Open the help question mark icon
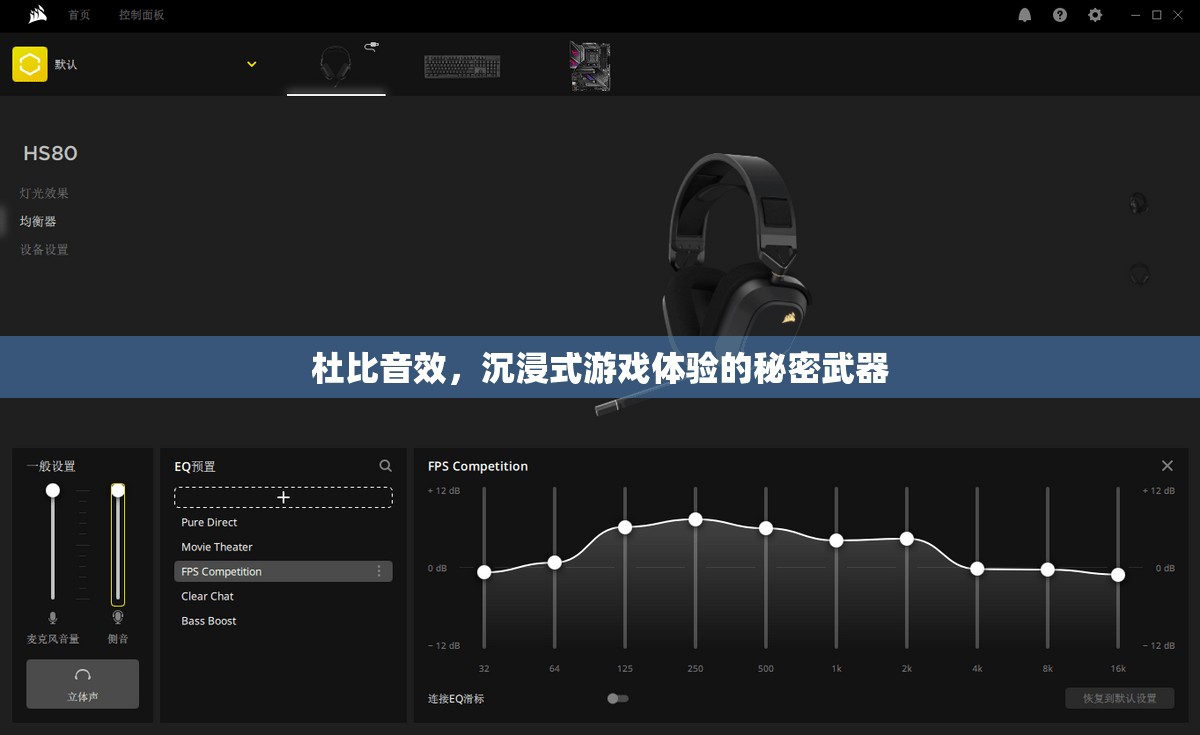The height and width of the screenshot is (735, 1200). (1060, 15)
